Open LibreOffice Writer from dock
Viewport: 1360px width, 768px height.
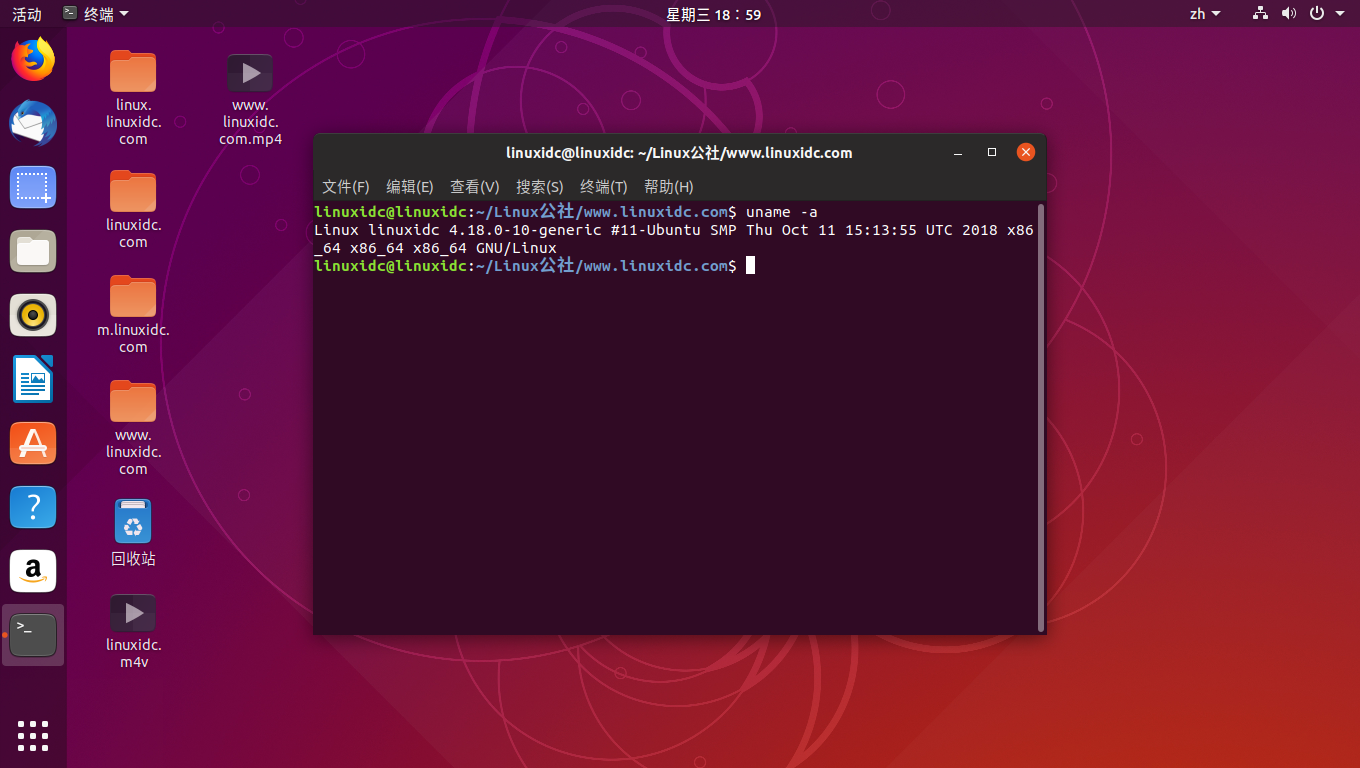coord(33,379)
